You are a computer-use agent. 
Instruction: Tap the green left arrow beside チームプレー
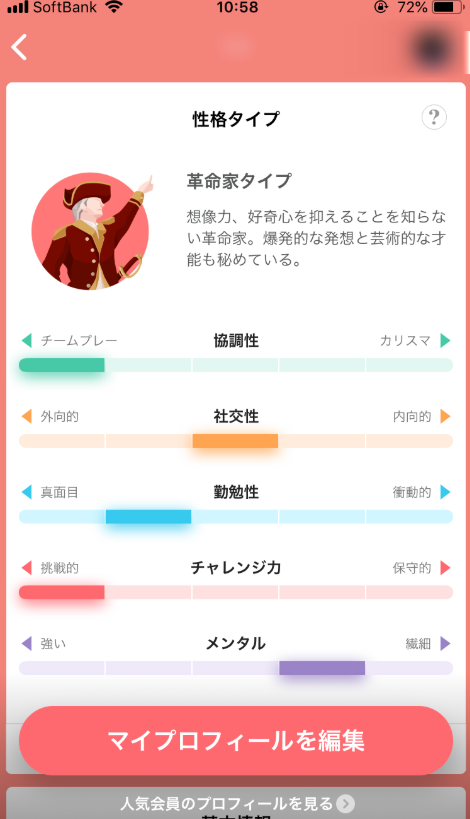tap(27, 341)
